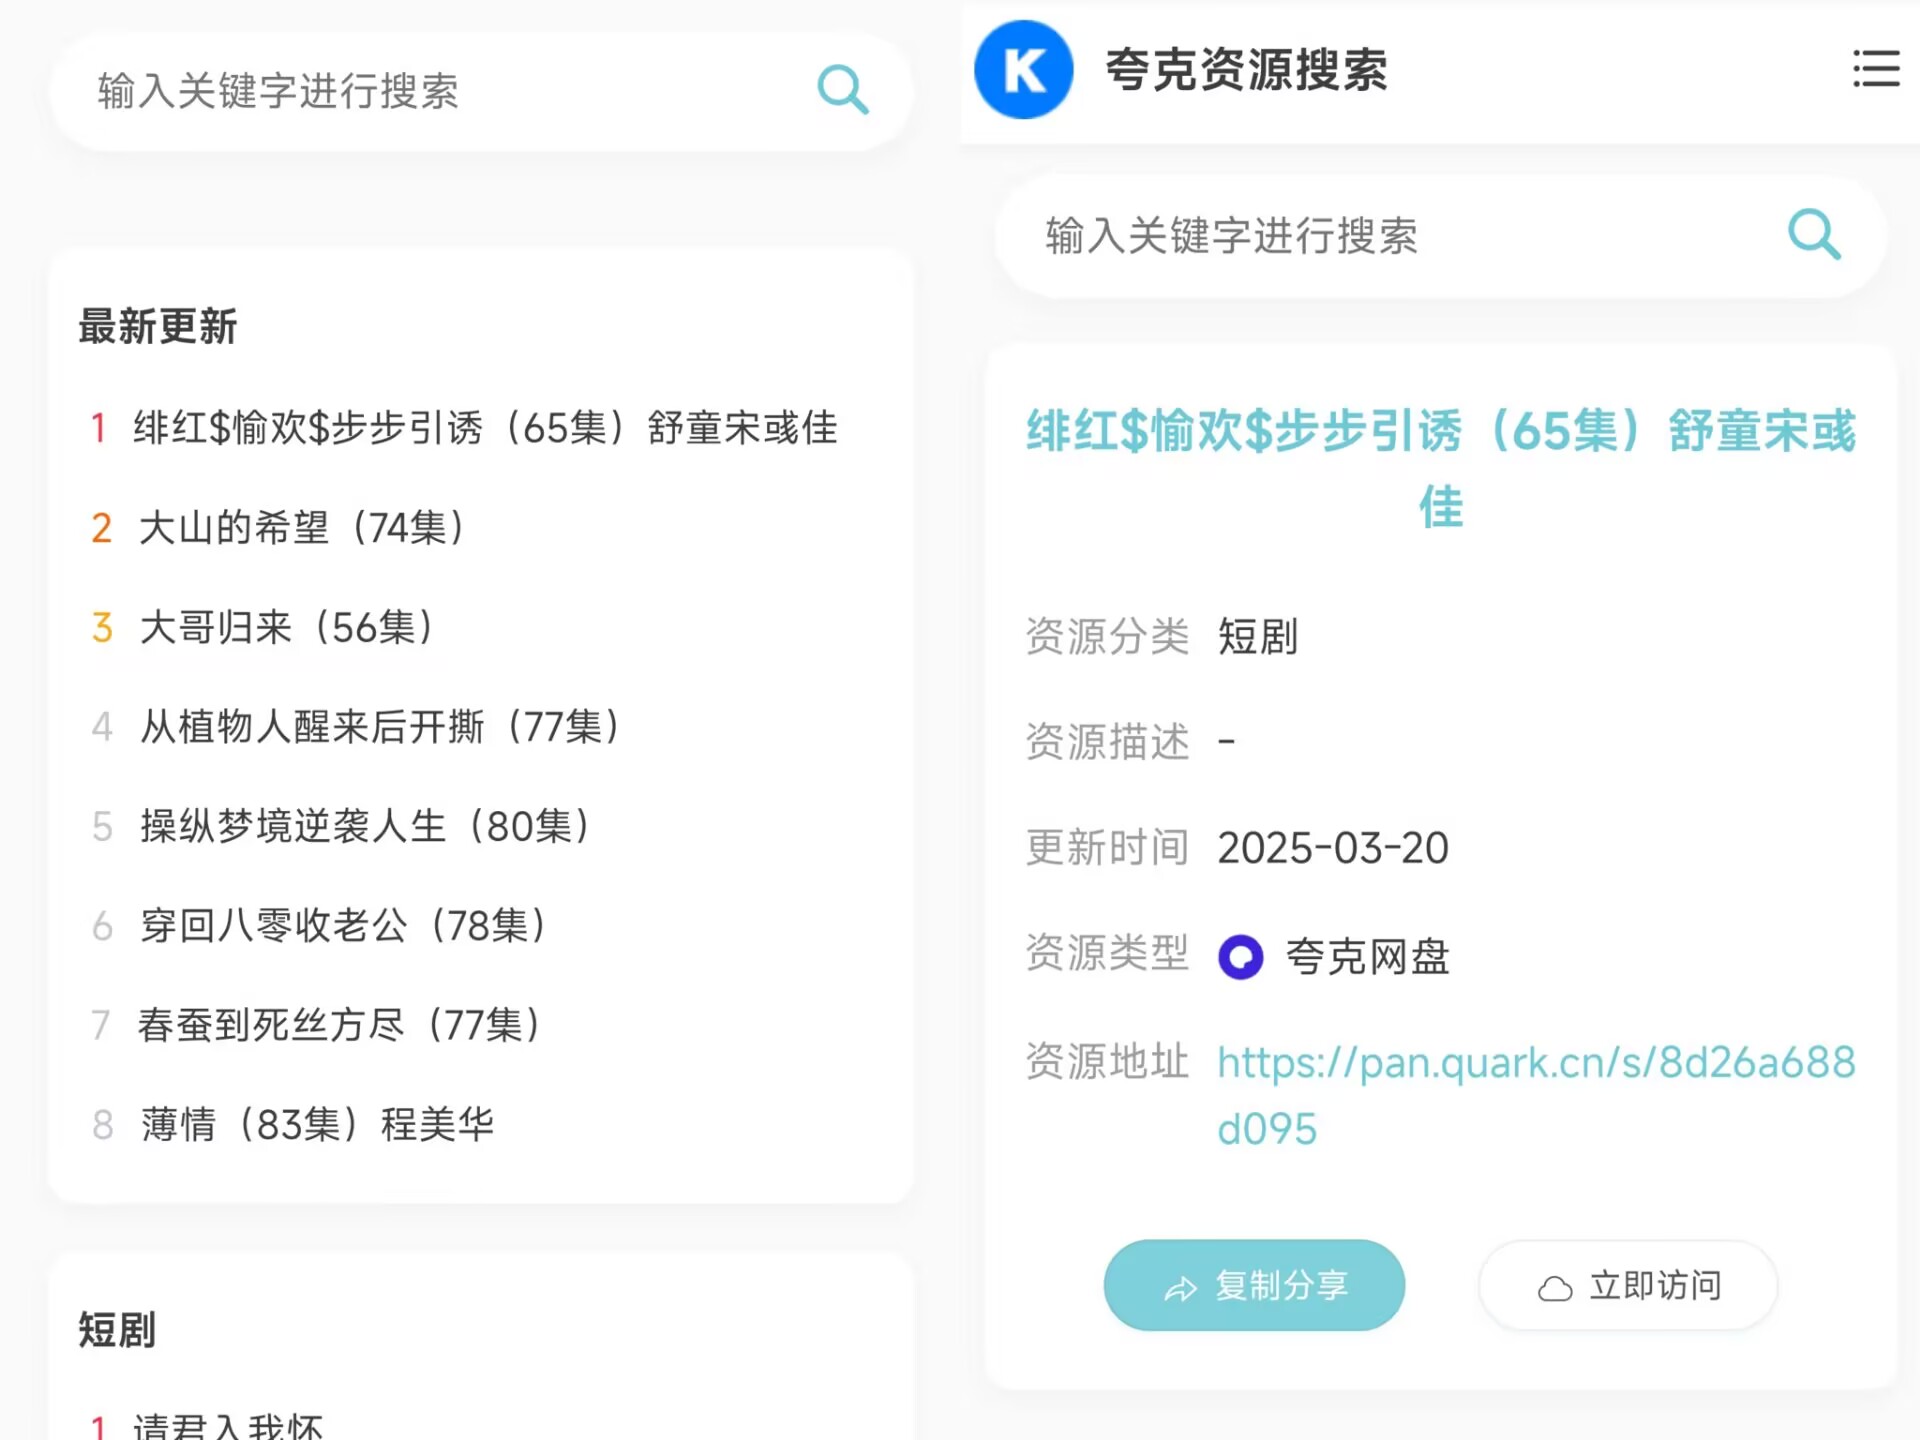The width and height of the screenshot is (1920, 1440).
Task: Select 操纵梦境逆袭人生 from the list
Action: (364, 826)
